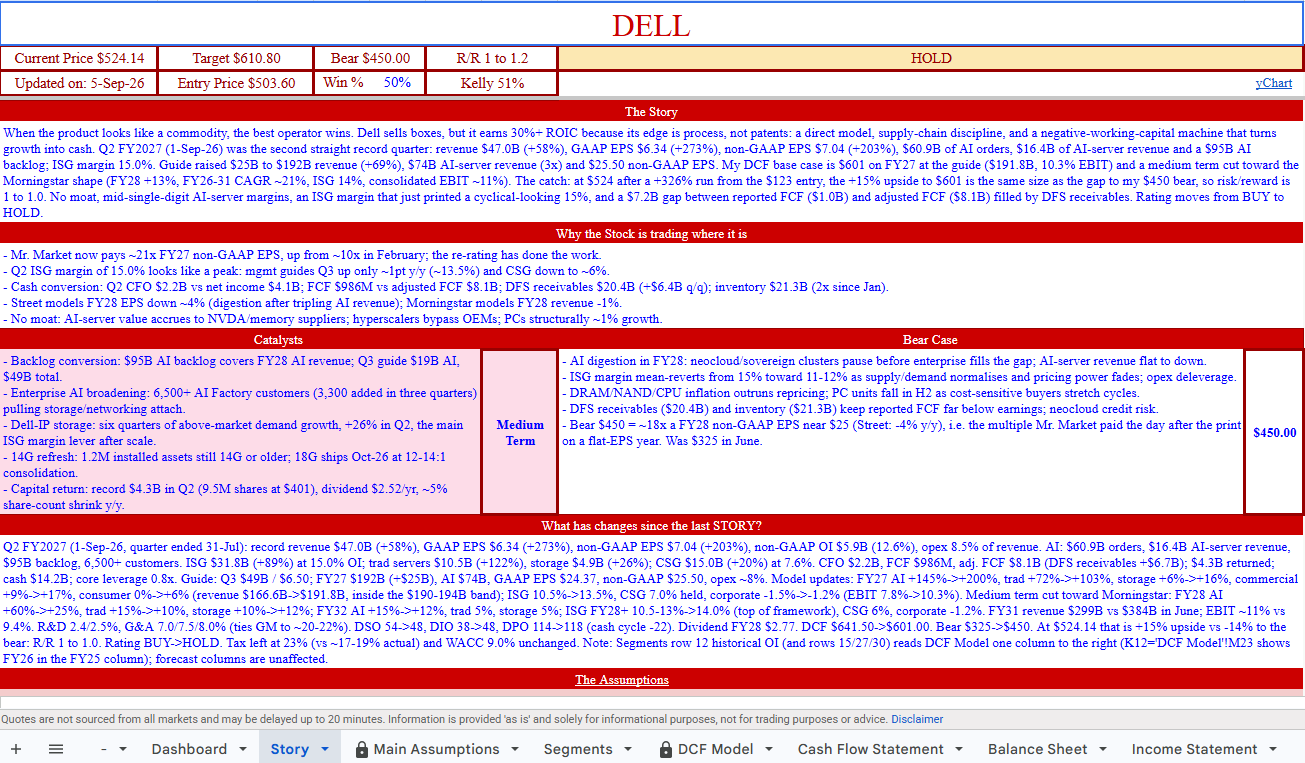Select Kelly 51% cell
Image resolution: width=1305 pixels, height=763 pixels.
coord(492,83)
